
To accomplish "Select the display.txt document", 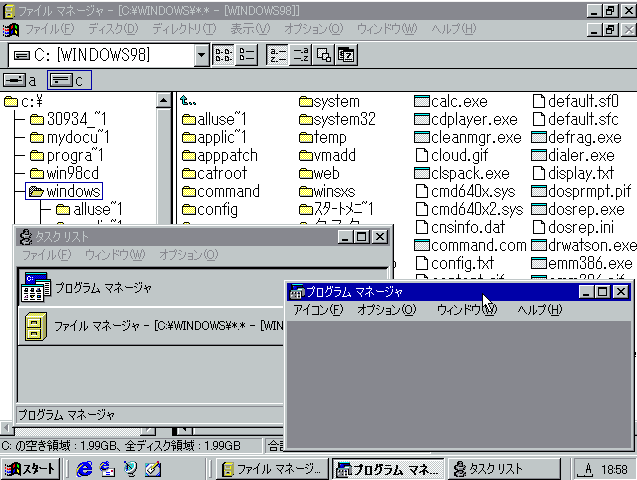I will [572, 173].
